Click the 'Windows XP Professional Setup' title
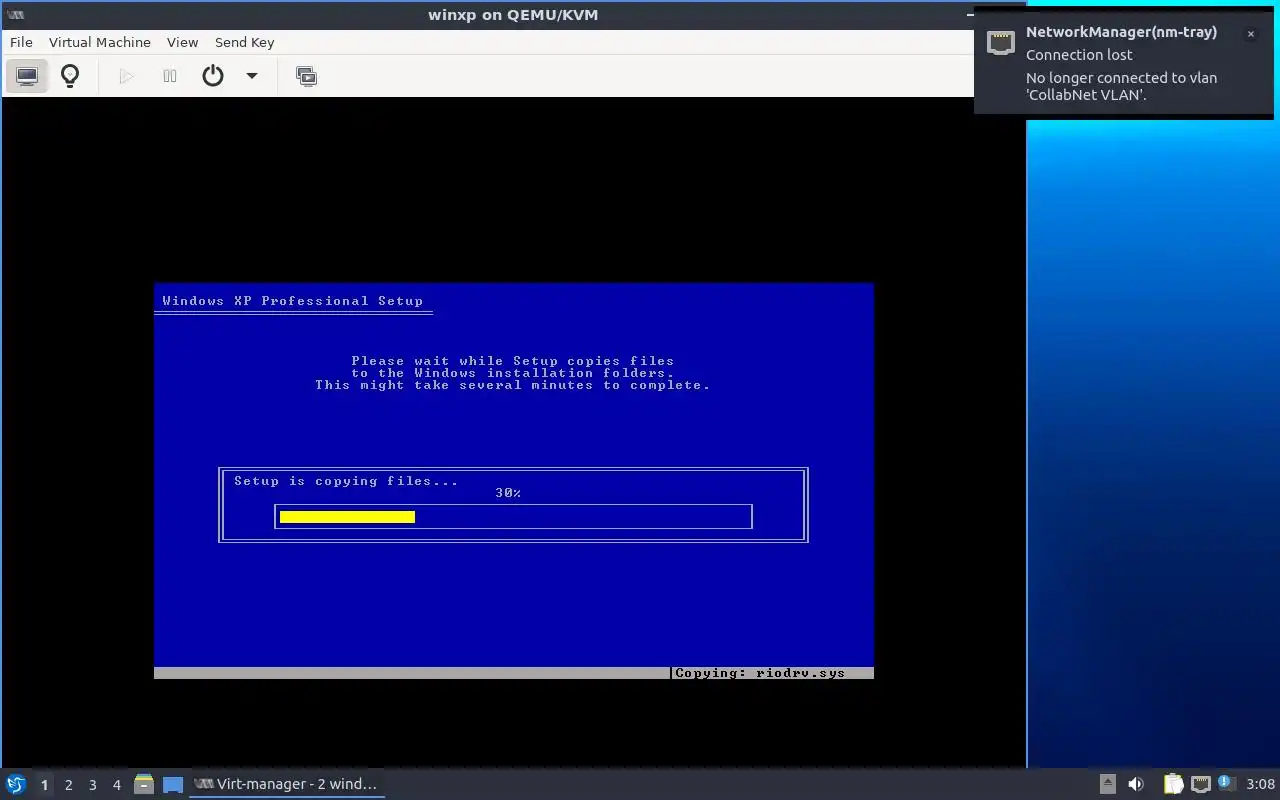The image size is (1280, 800). click(293, 301)
